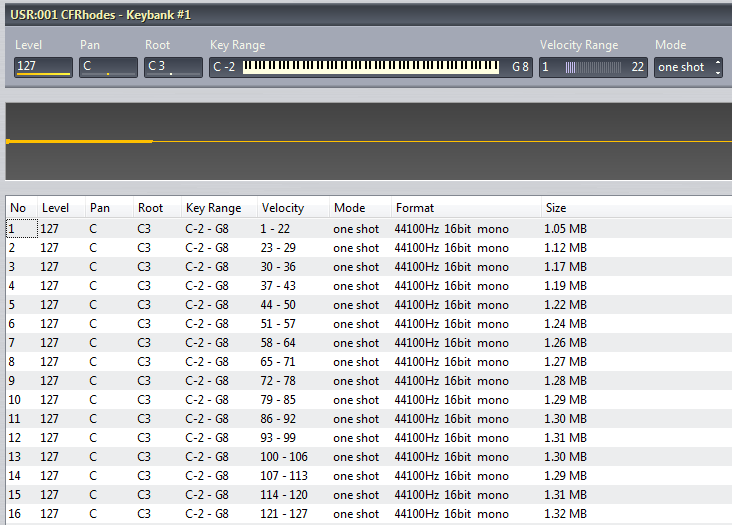Click the Velocity Range lower value 1
The image size is (732, 525).
pyautogui.click(x=546, y=67)
